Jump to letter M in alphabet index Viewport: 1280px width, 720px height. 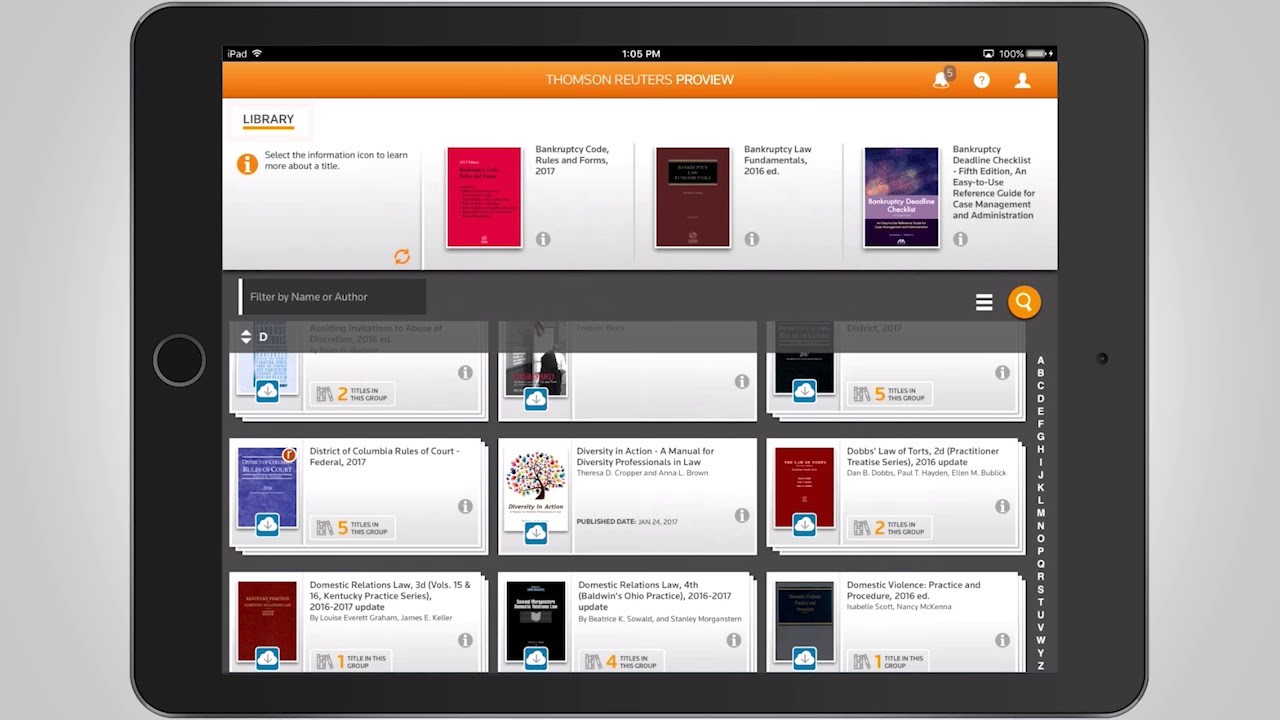(1040, 513)
